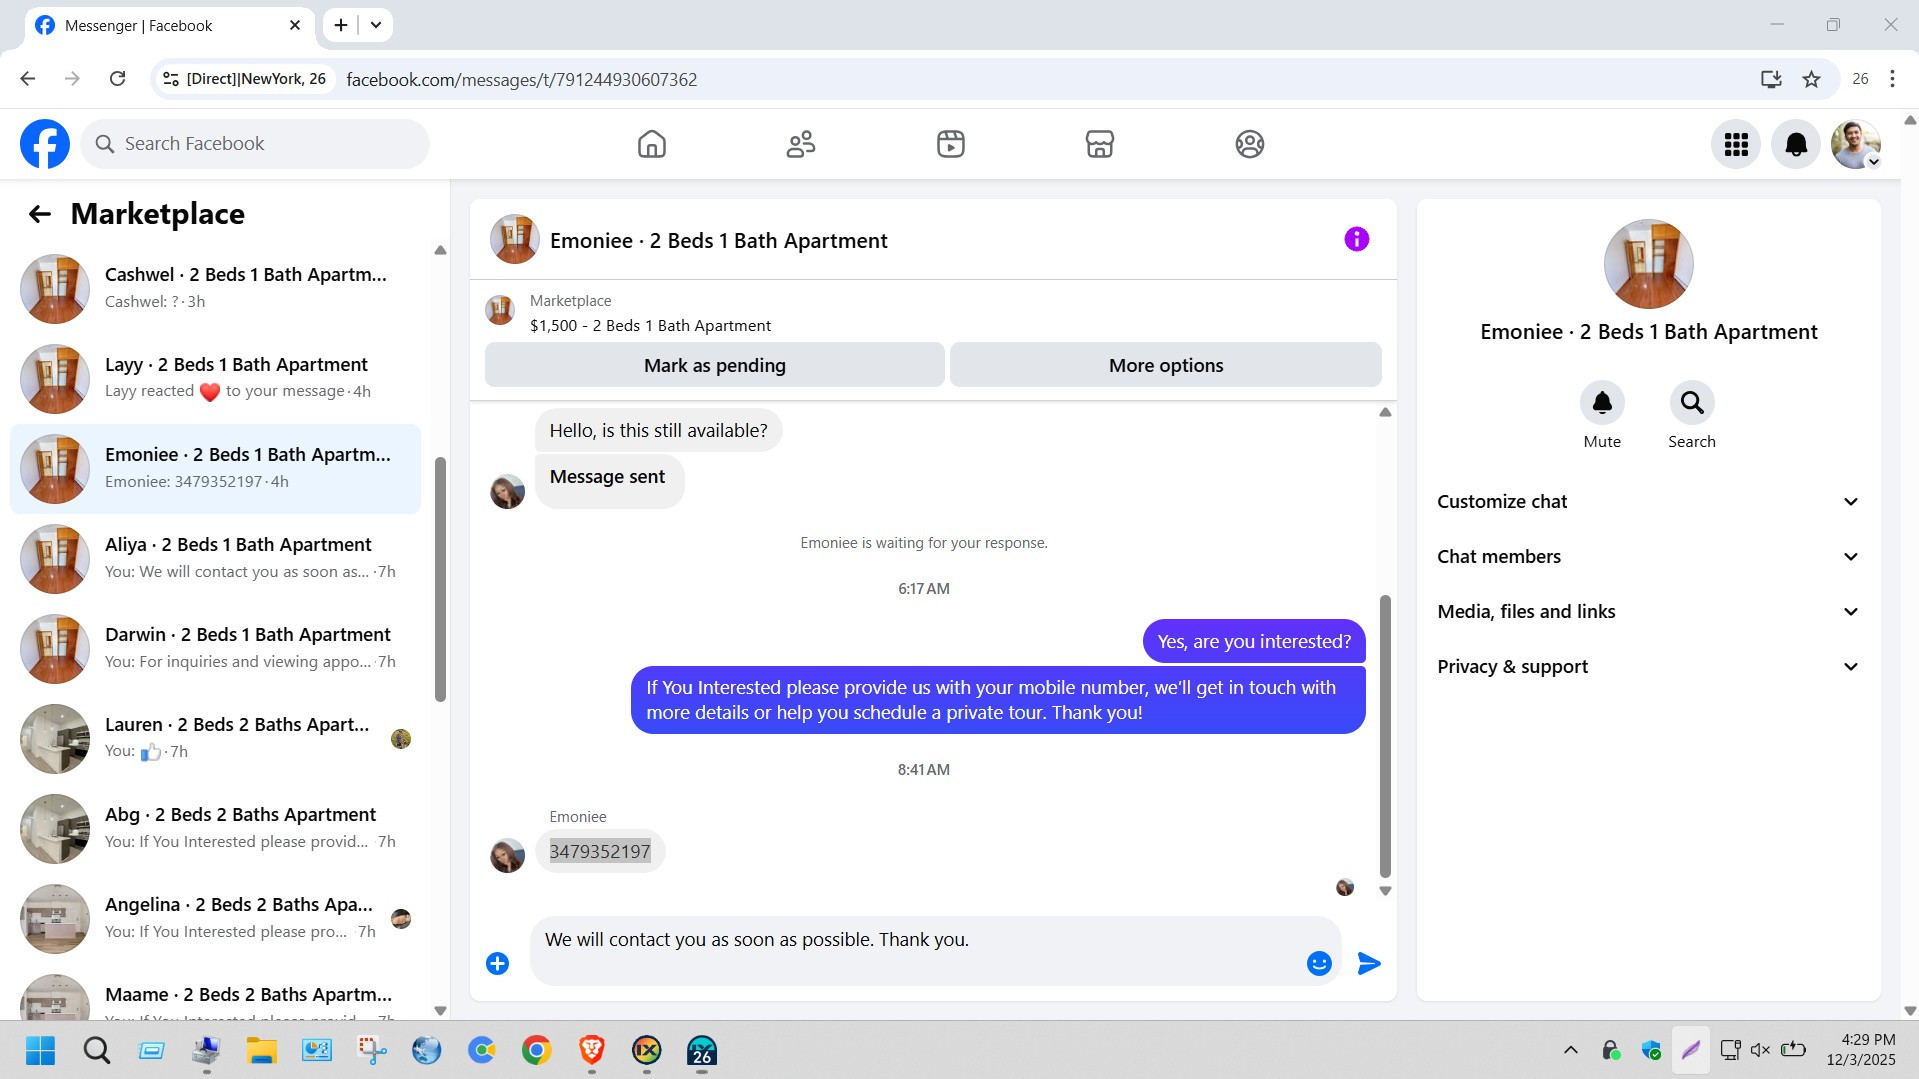Screen dimensions: 1919x1079
Task: Click the 'Yes, are you interested?' message
Action: click(1254, 641)
